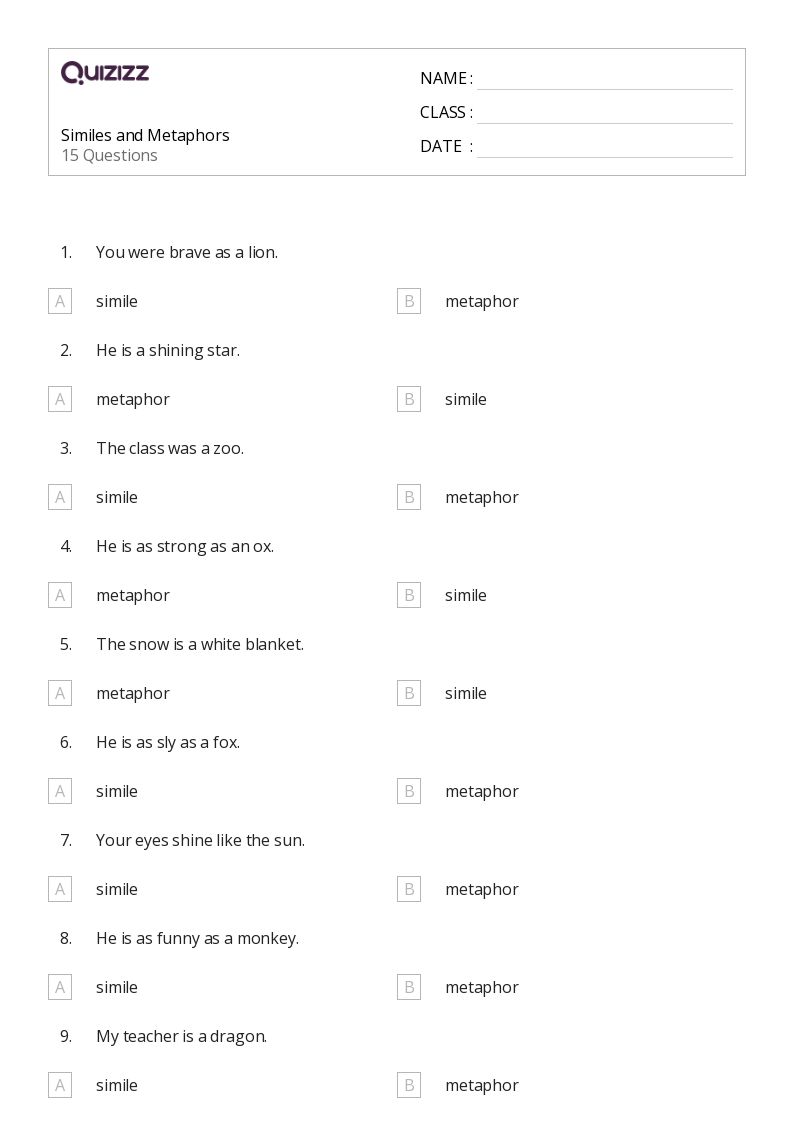The height and width of the screenshot is (1123, 794).
Task: Mark option A simile for question 3
Action: 60,497
